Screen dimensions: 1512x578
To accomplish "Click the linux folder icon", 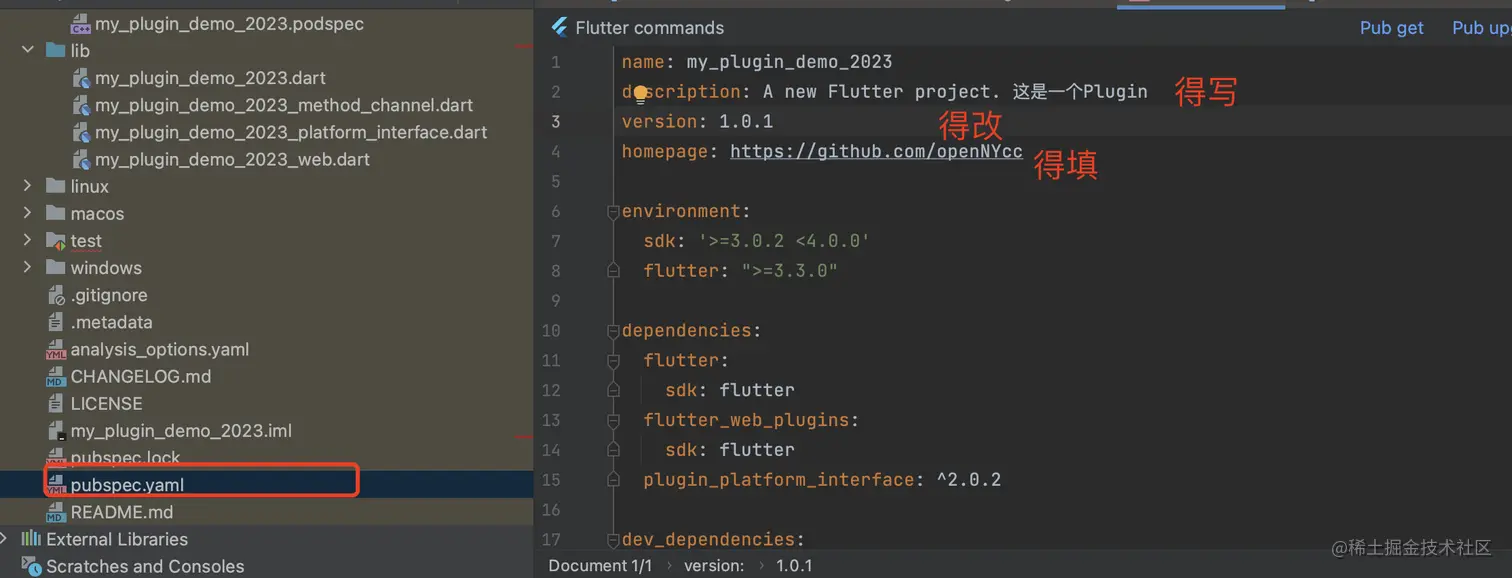I will pos(56,186).
